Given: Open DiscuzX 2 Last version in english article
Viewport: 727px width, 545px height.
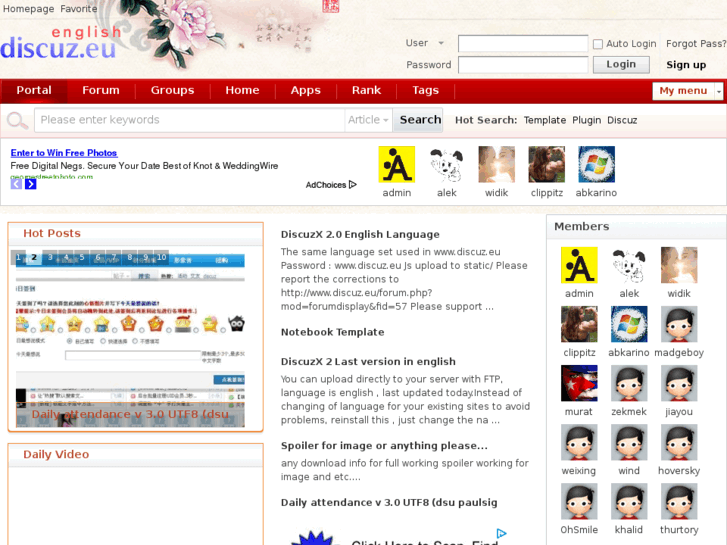Looking at the screenshot, I should (x=368, y=361).
